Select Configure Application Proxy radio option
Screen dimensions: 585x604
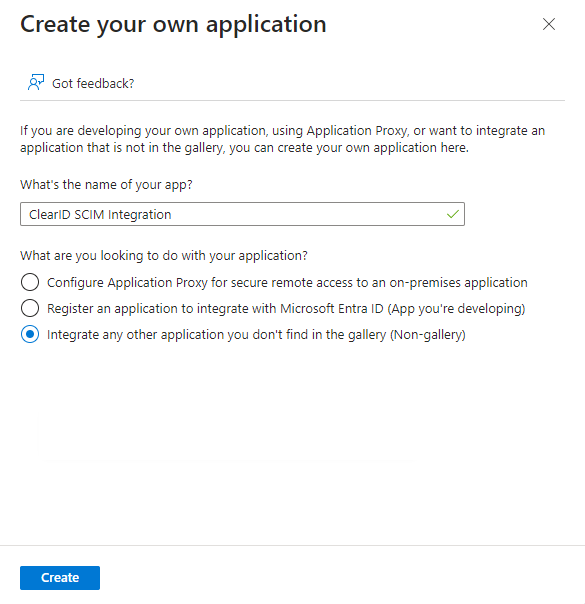pos(30,282)
